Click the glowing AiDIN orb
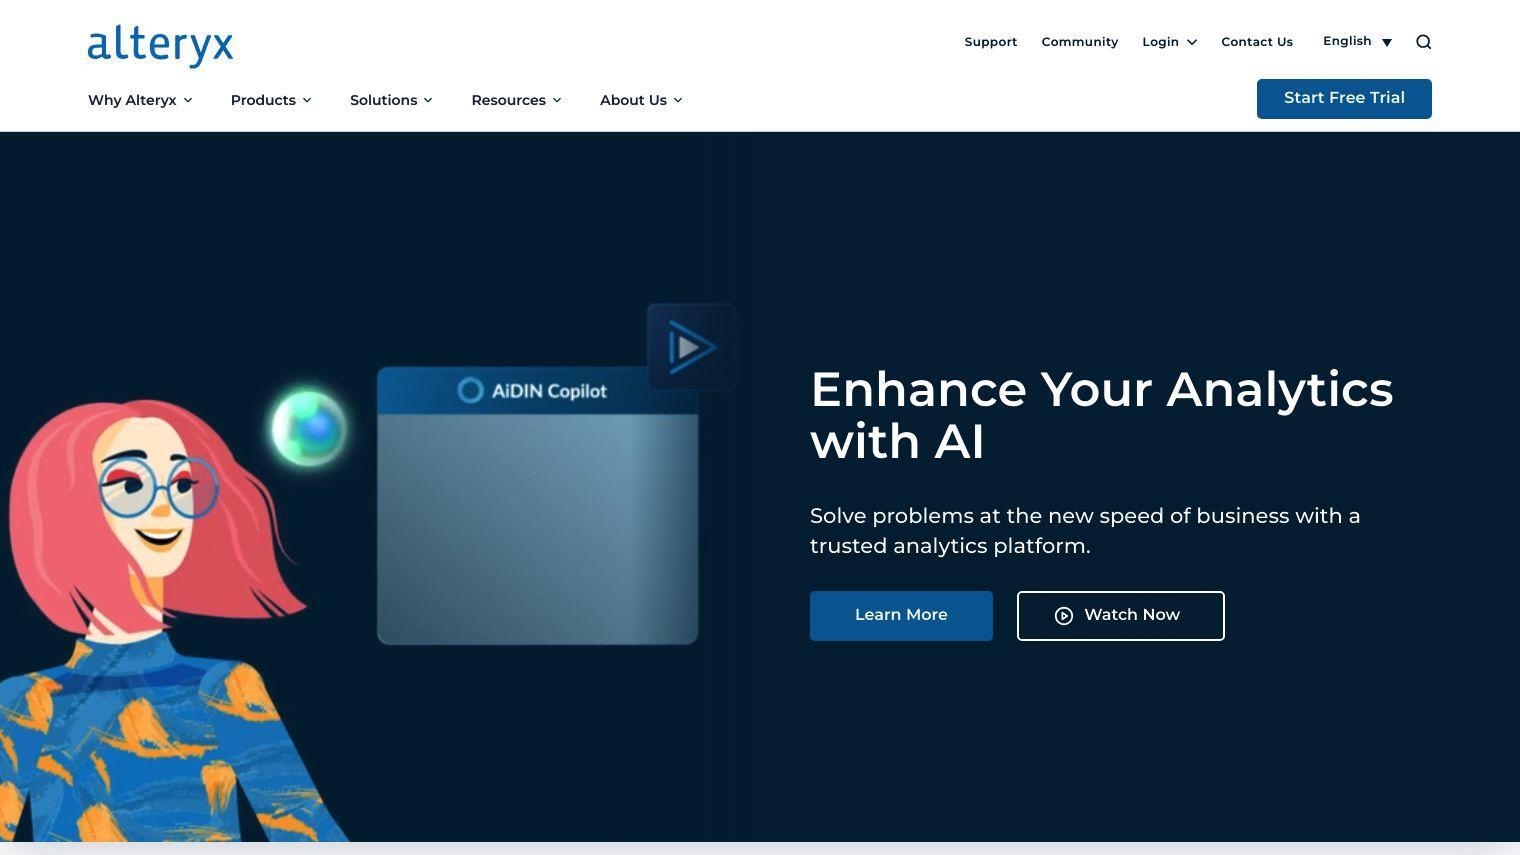Viewport: 1520px width, 855px height. [x=309, y=428]
